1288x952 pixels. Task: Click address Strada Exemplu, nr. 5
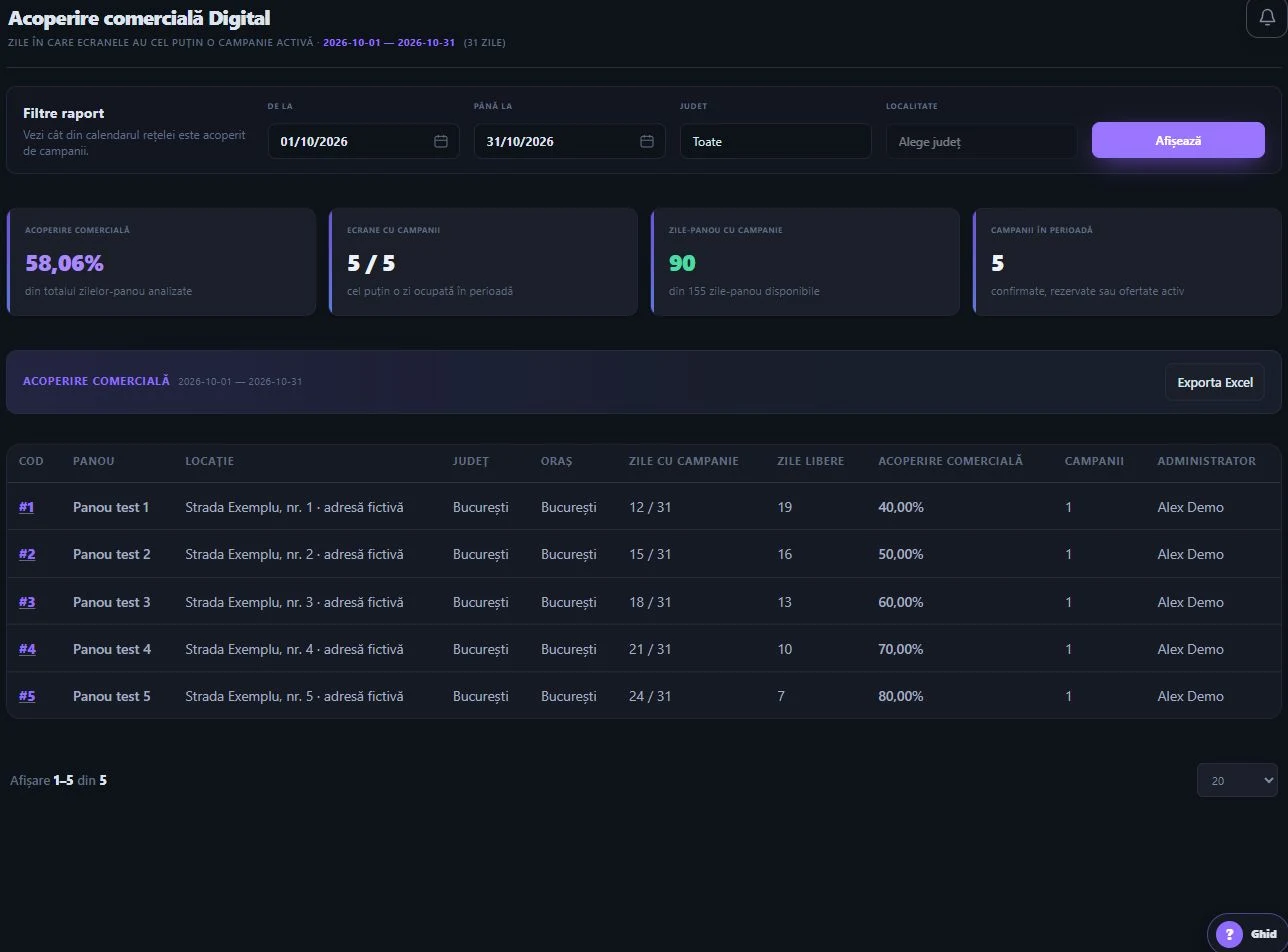click(x=294, y=696)
